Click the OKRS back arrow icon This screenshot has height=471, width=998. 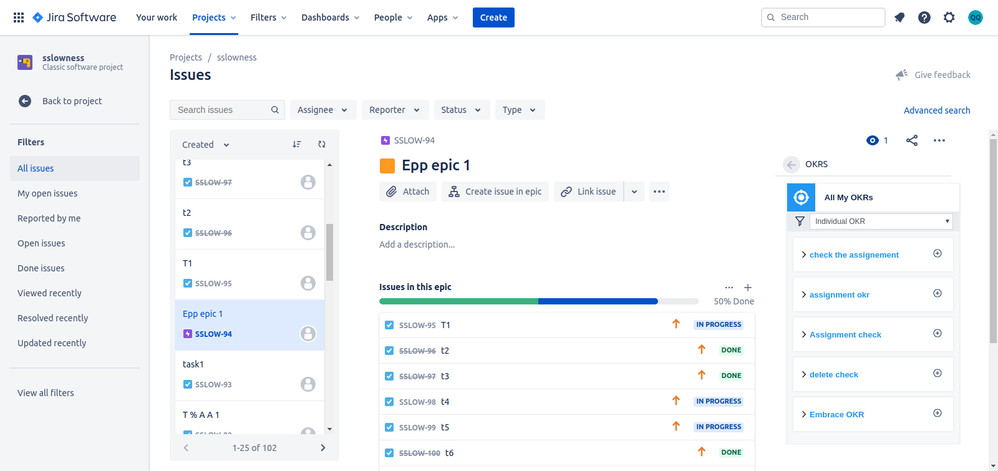[x=791, y=164]
